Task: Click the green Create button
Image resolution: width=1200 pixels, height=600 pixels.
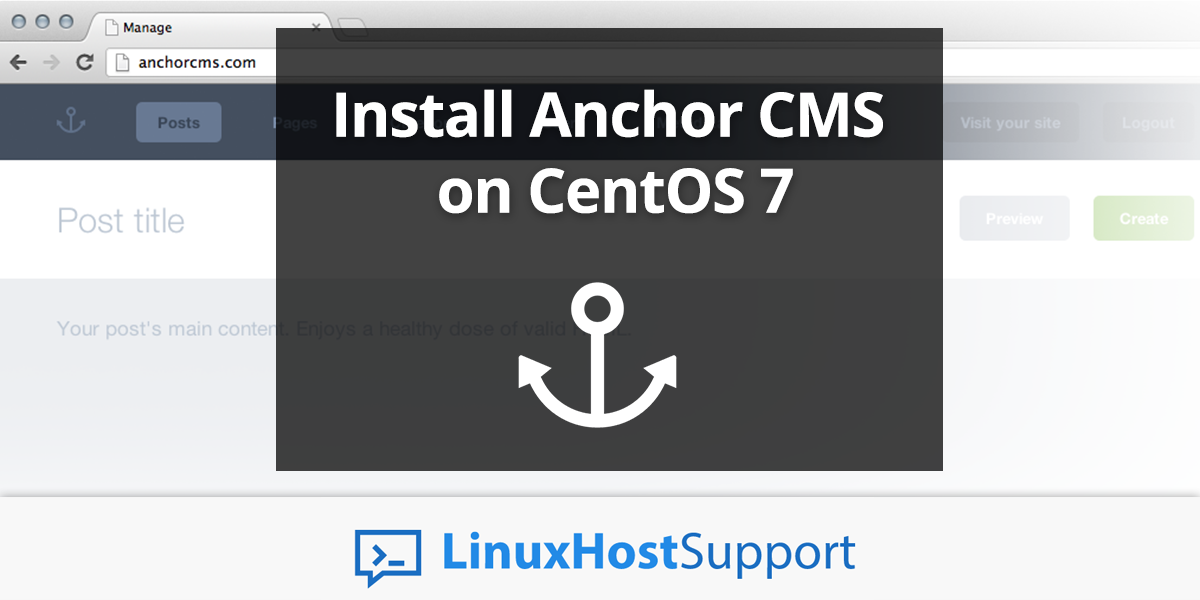Action: (x=1144, y=218)
